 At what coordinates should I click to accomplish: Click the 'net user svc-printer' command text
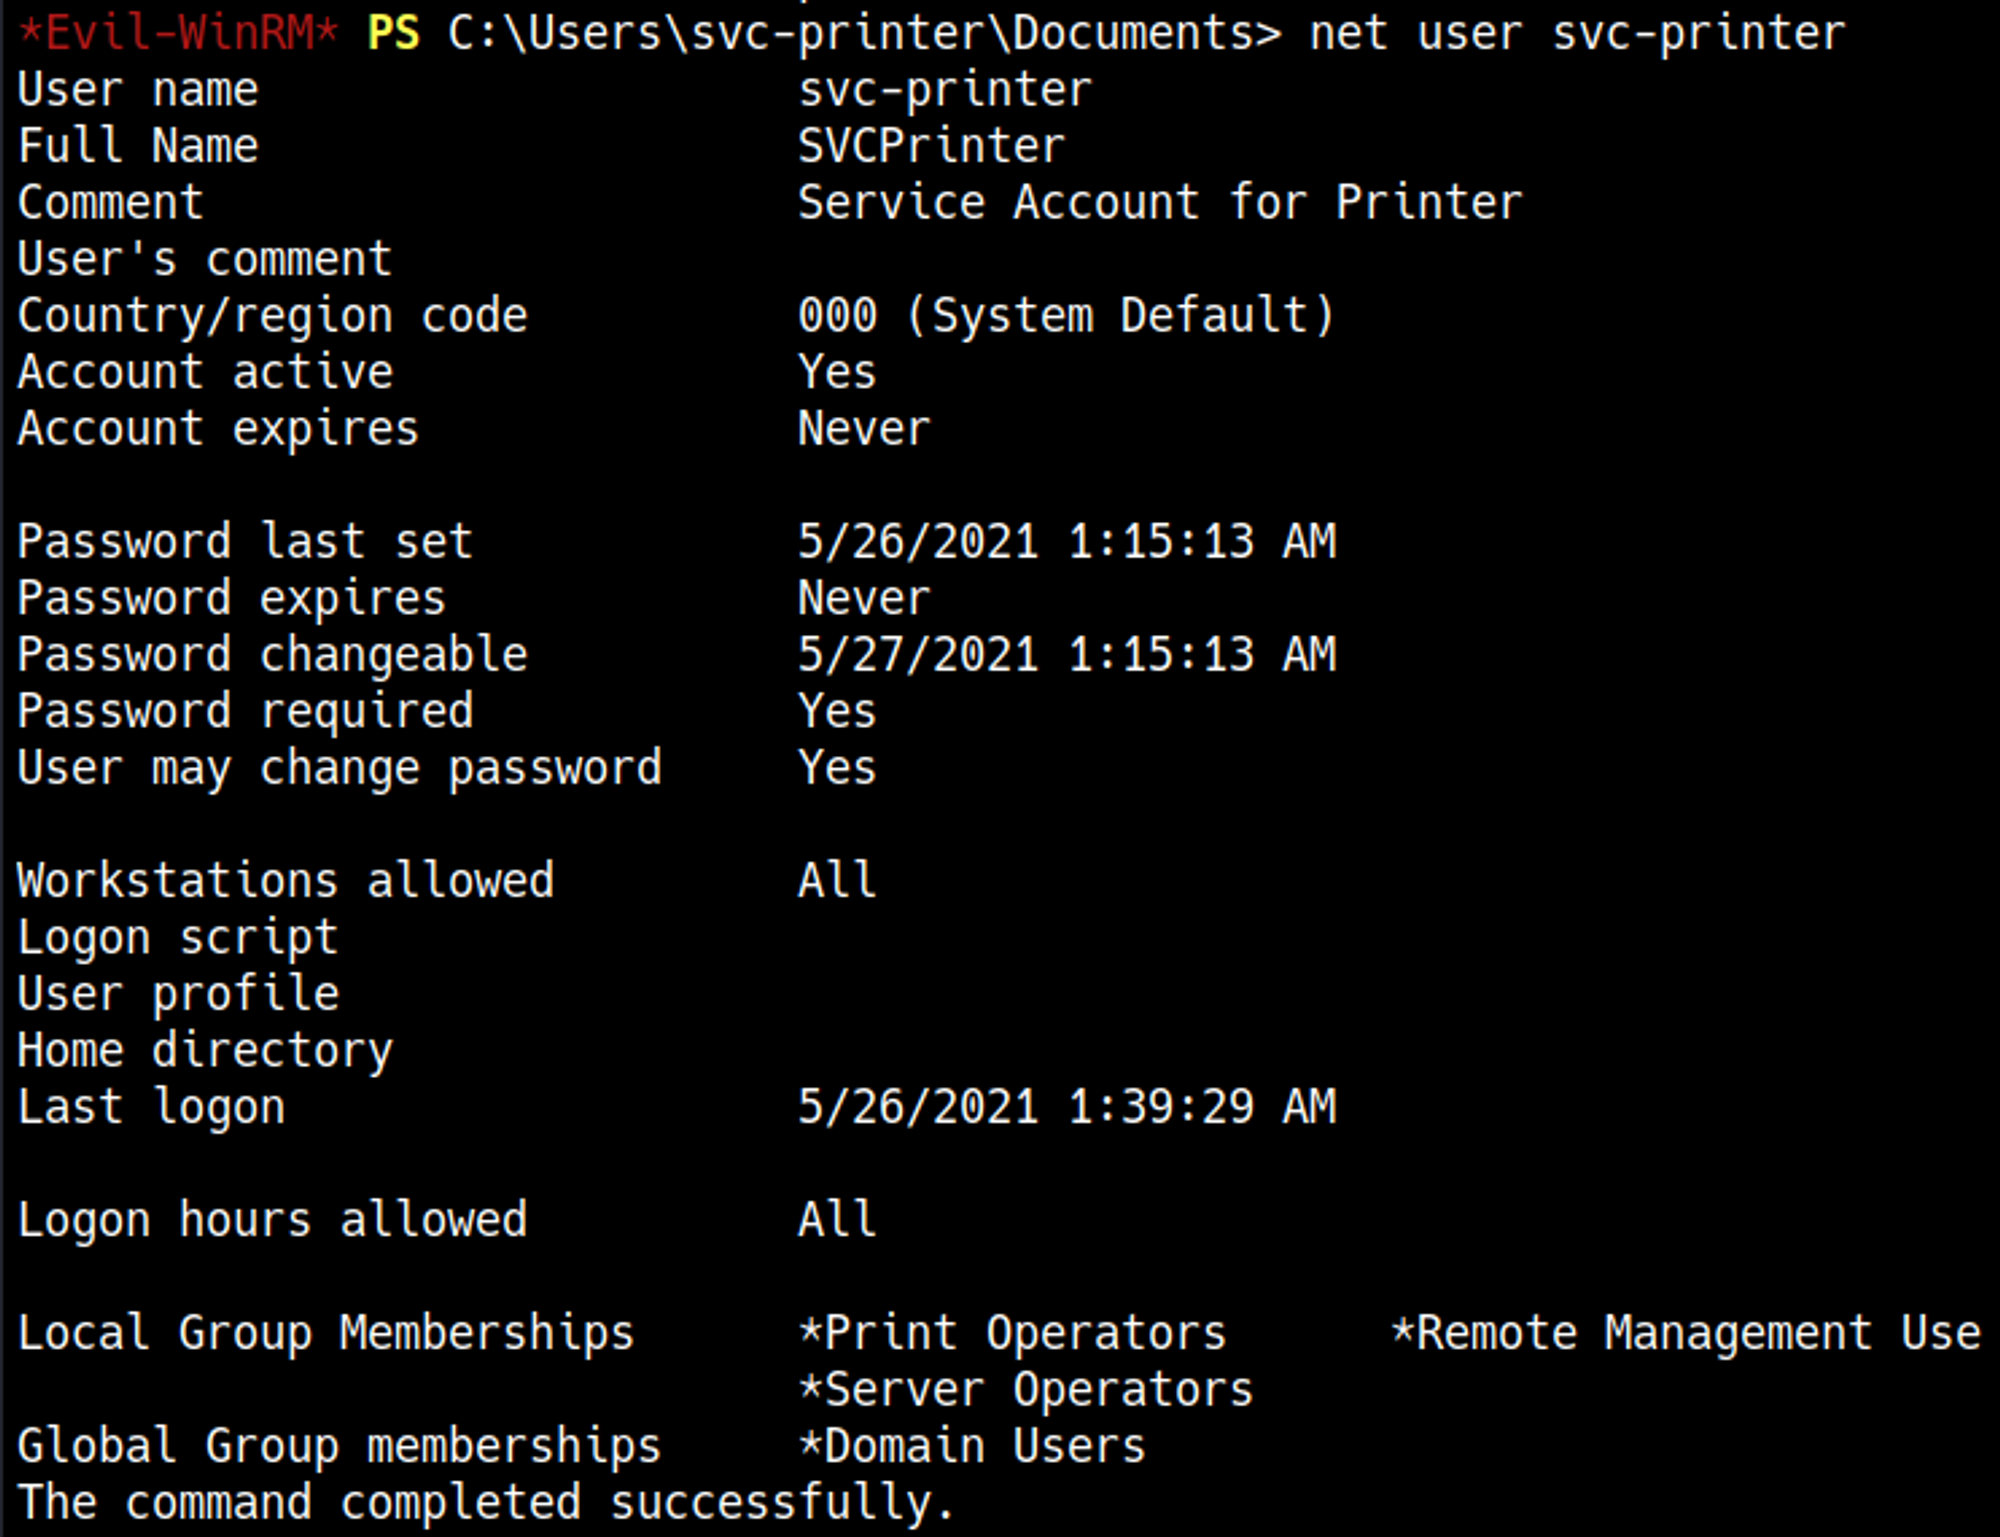1577,33
